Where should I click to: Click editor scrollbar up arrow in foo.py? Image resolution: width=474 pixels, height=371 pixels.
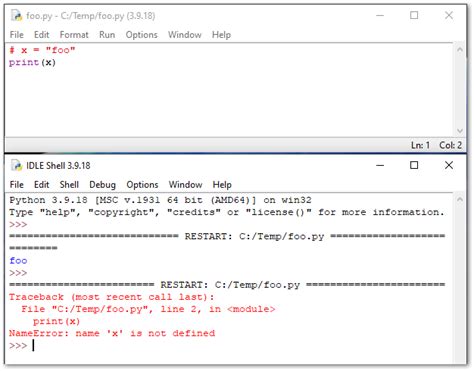pyautogui.click(x=460, y=50)
